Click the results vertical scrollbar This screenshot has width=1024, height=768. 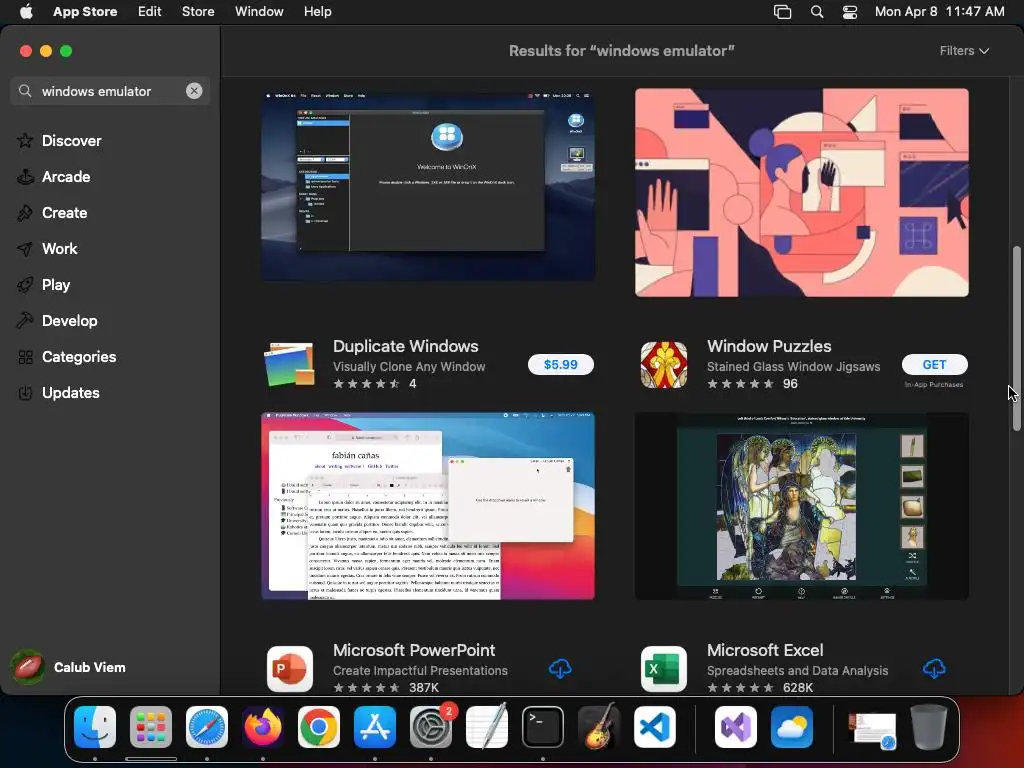(x=1016, y=338)
